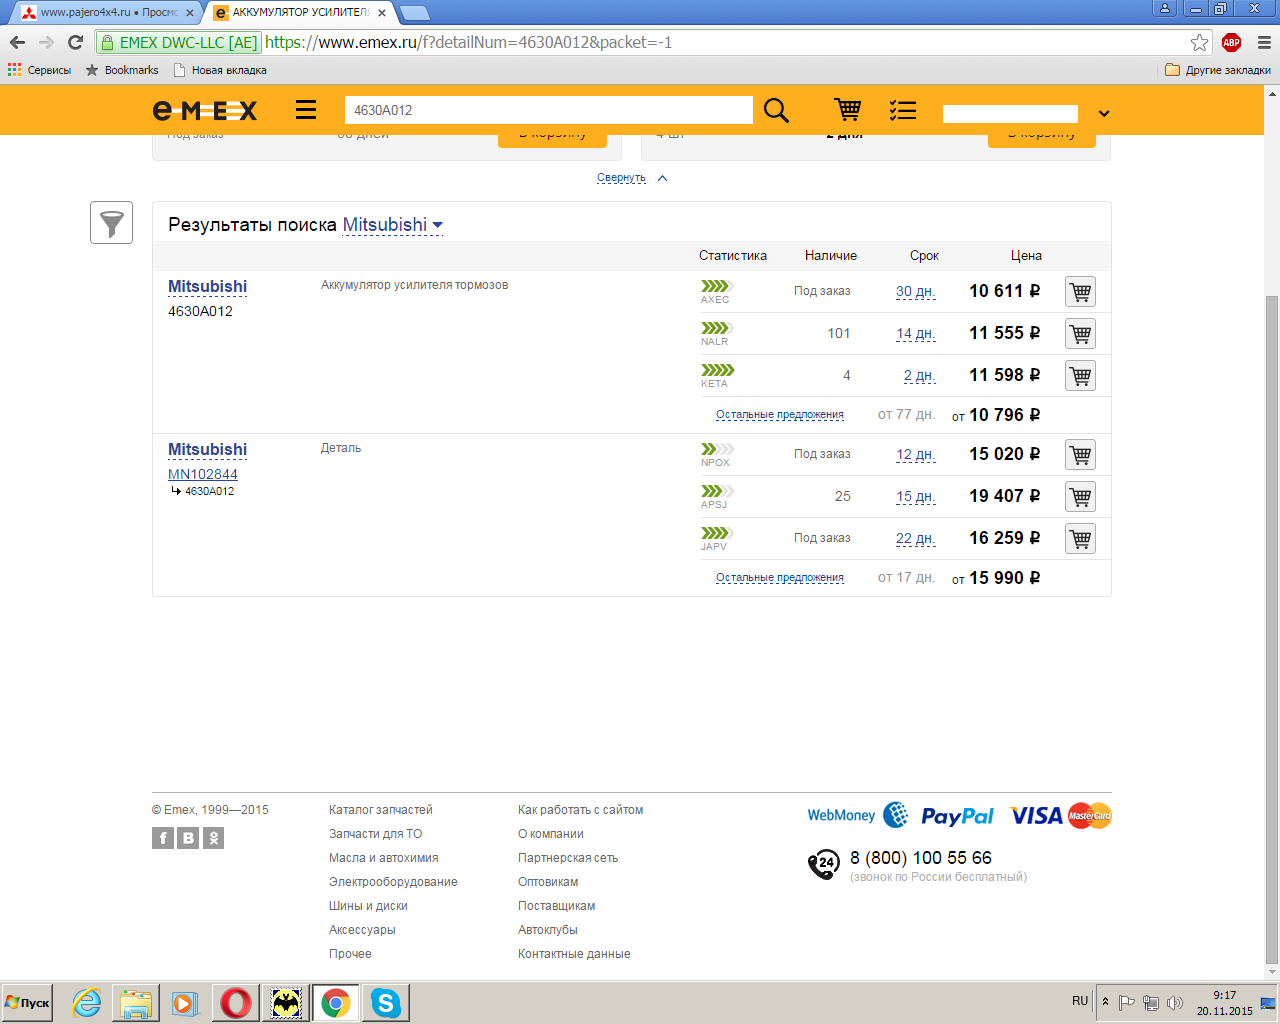Open the Электрооборудование footer link

coord(393,882)
